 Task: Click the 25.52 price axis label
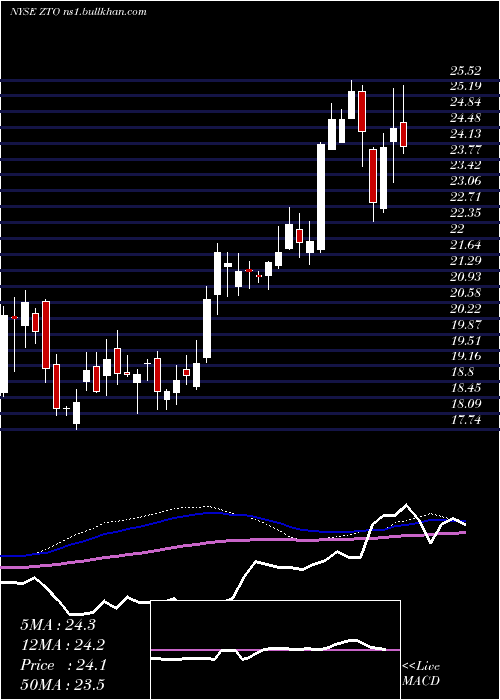pyautogui.click(x=466, y=71)
